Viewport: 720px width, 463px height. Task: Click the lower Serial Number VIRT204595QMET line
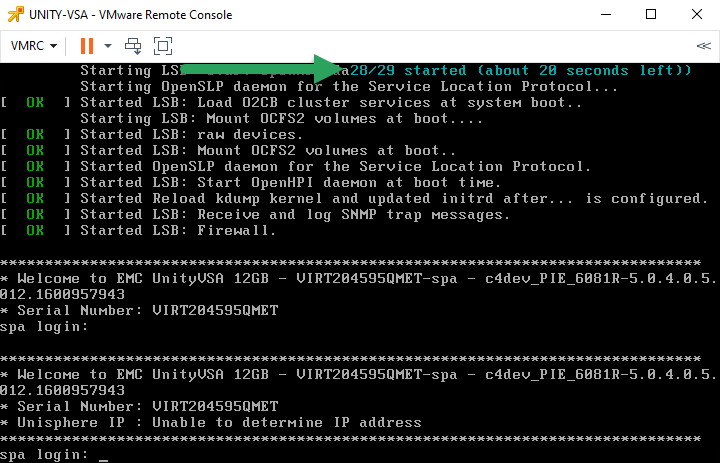[x=140, y=407]
